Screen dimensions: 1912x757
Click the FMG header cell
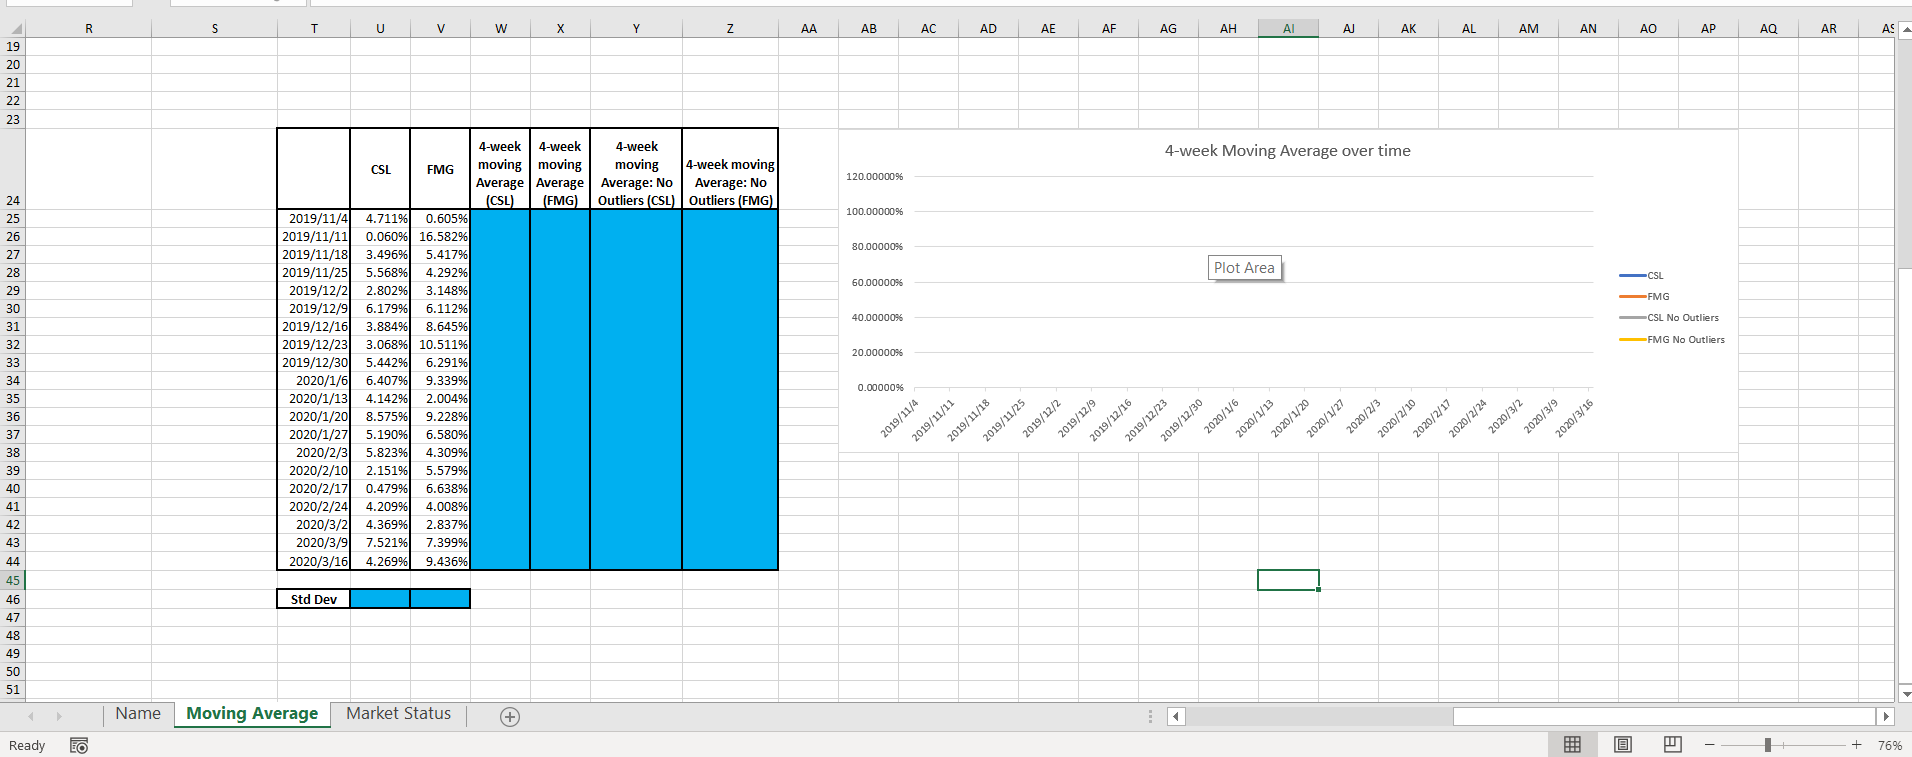pyautogui.click(x=440, y=169)
